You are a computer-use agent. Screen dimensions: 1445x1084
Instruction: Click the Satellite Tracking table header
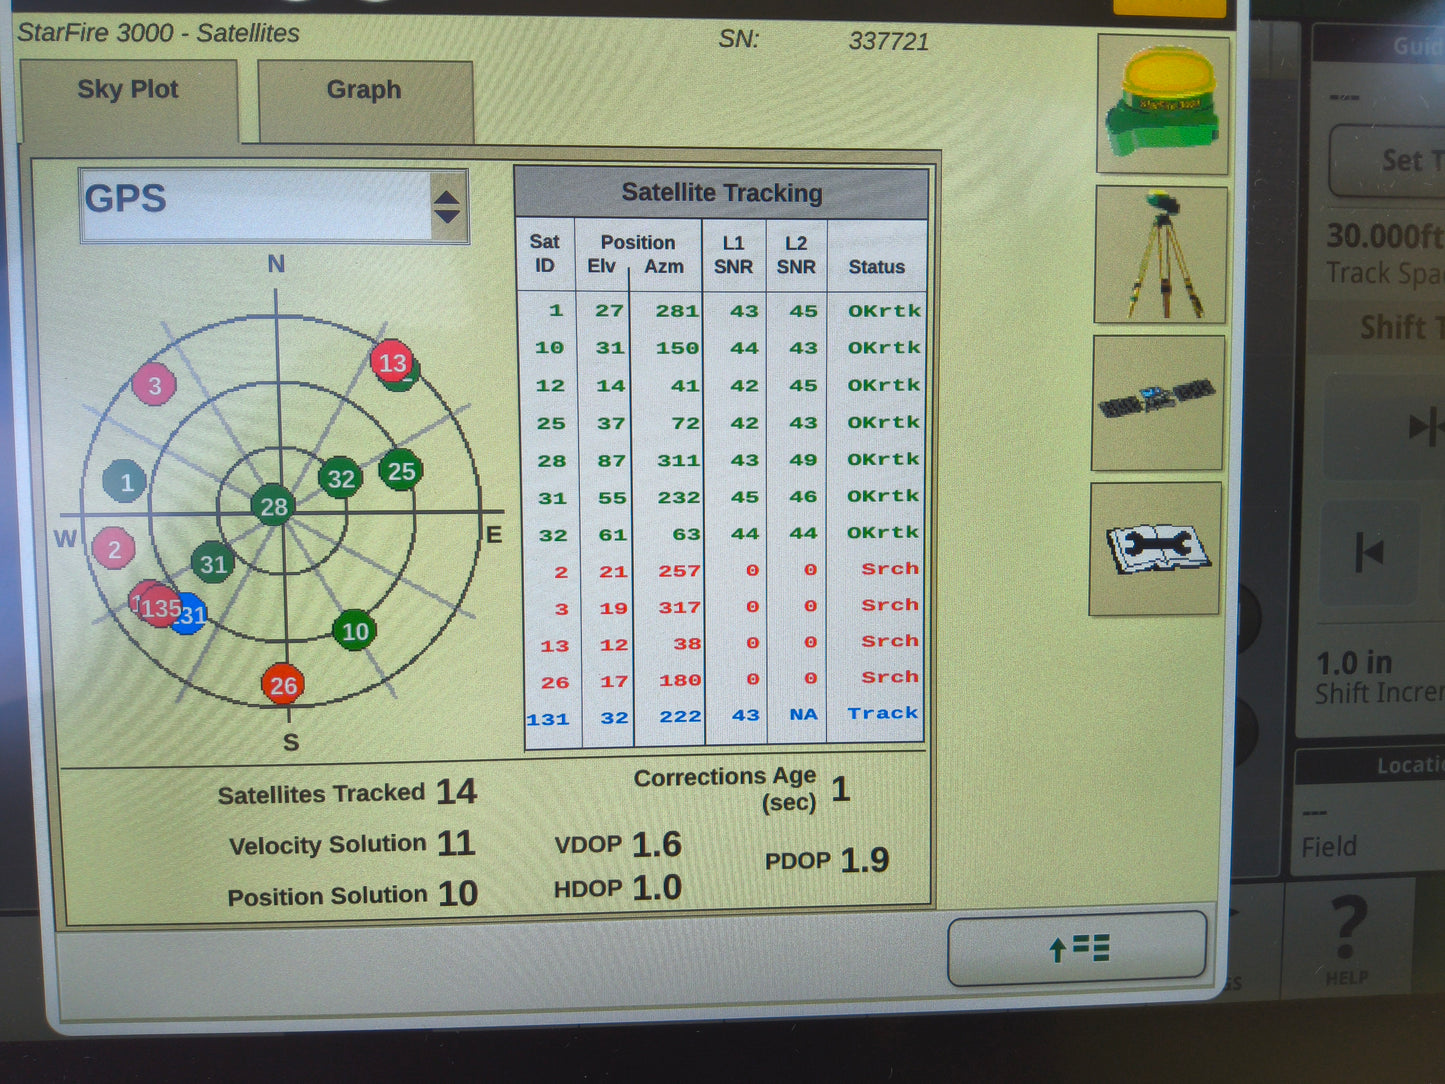(722, 192)
